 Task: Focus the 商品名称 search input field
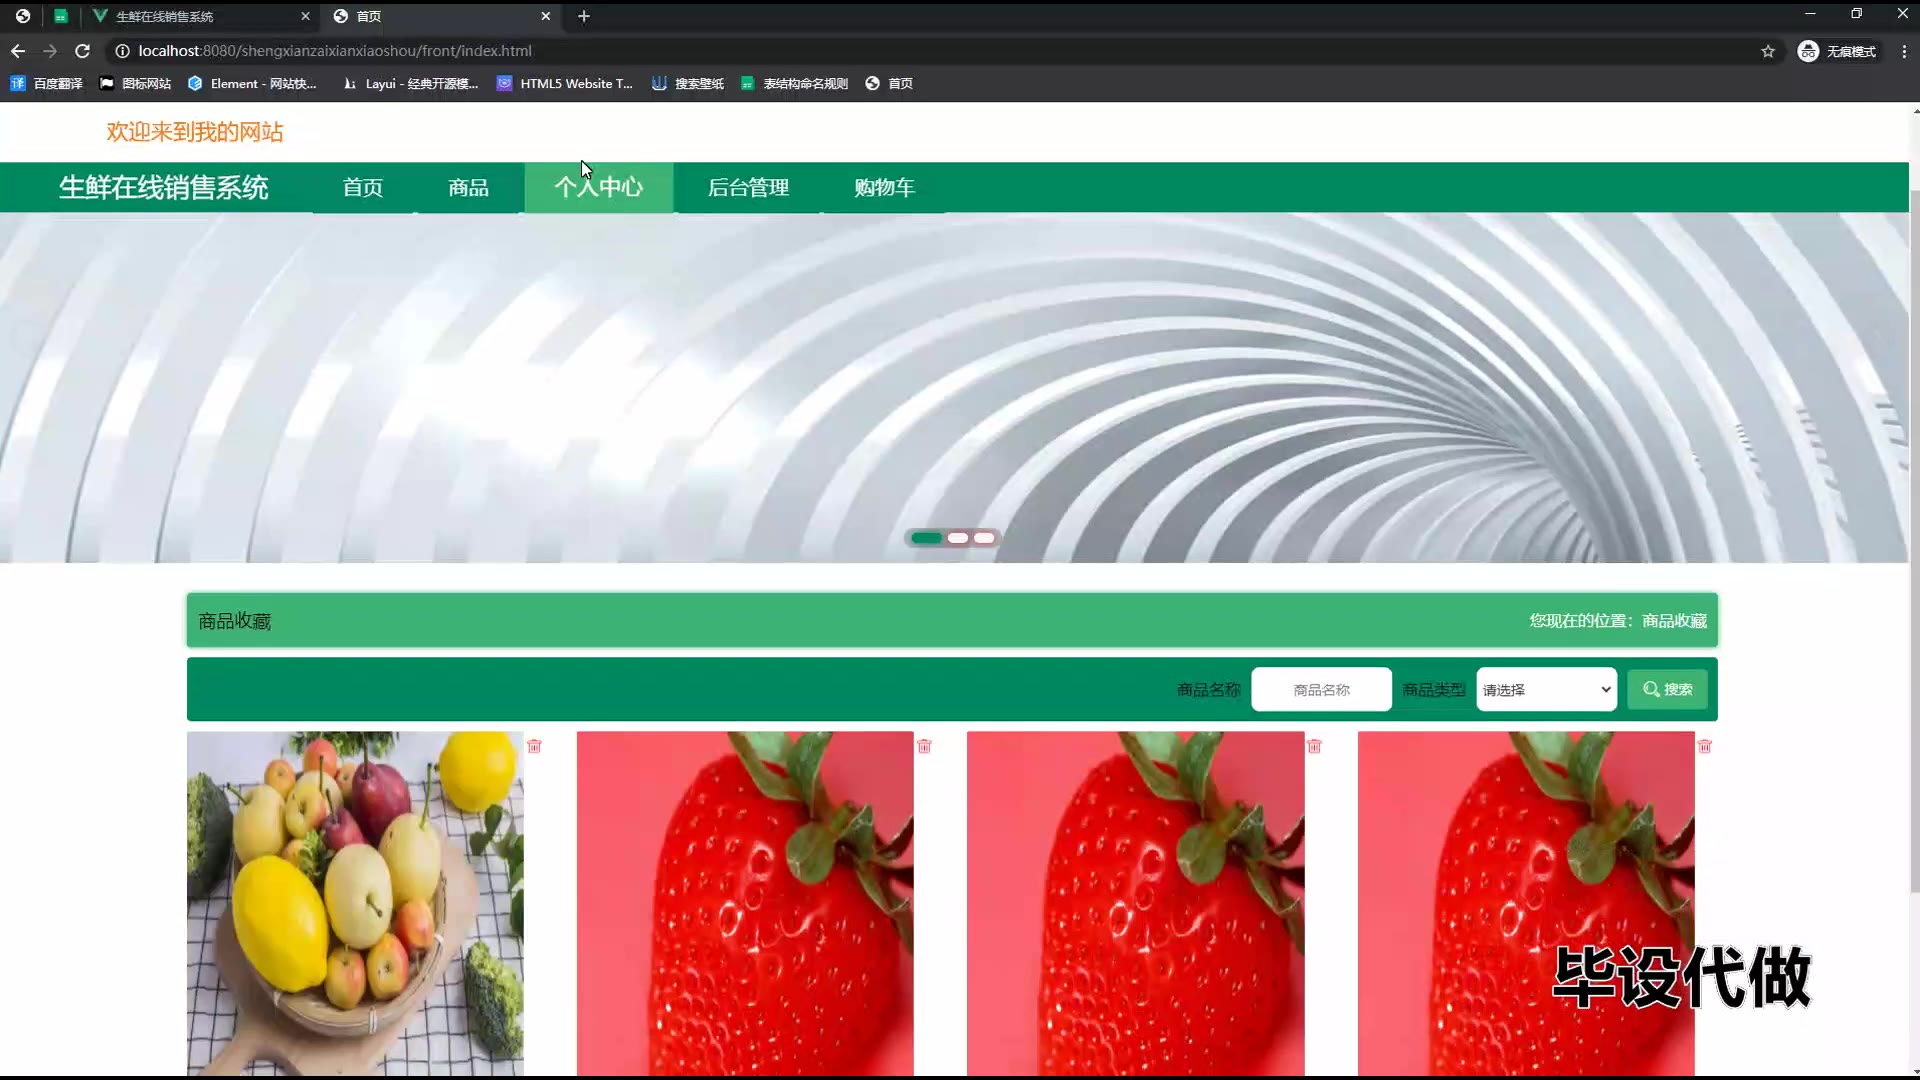click(x=1321, y=690)
